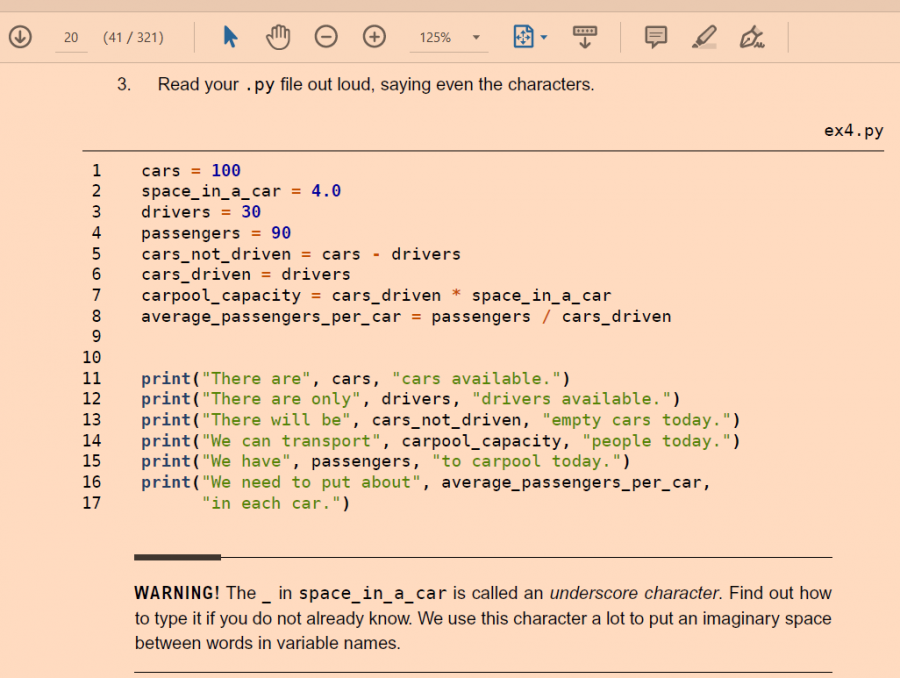Select the Hand pan tool
Image resolution: width=900 pixels, height=678 pixels.
pyautogui.click(x=278, y=37)
